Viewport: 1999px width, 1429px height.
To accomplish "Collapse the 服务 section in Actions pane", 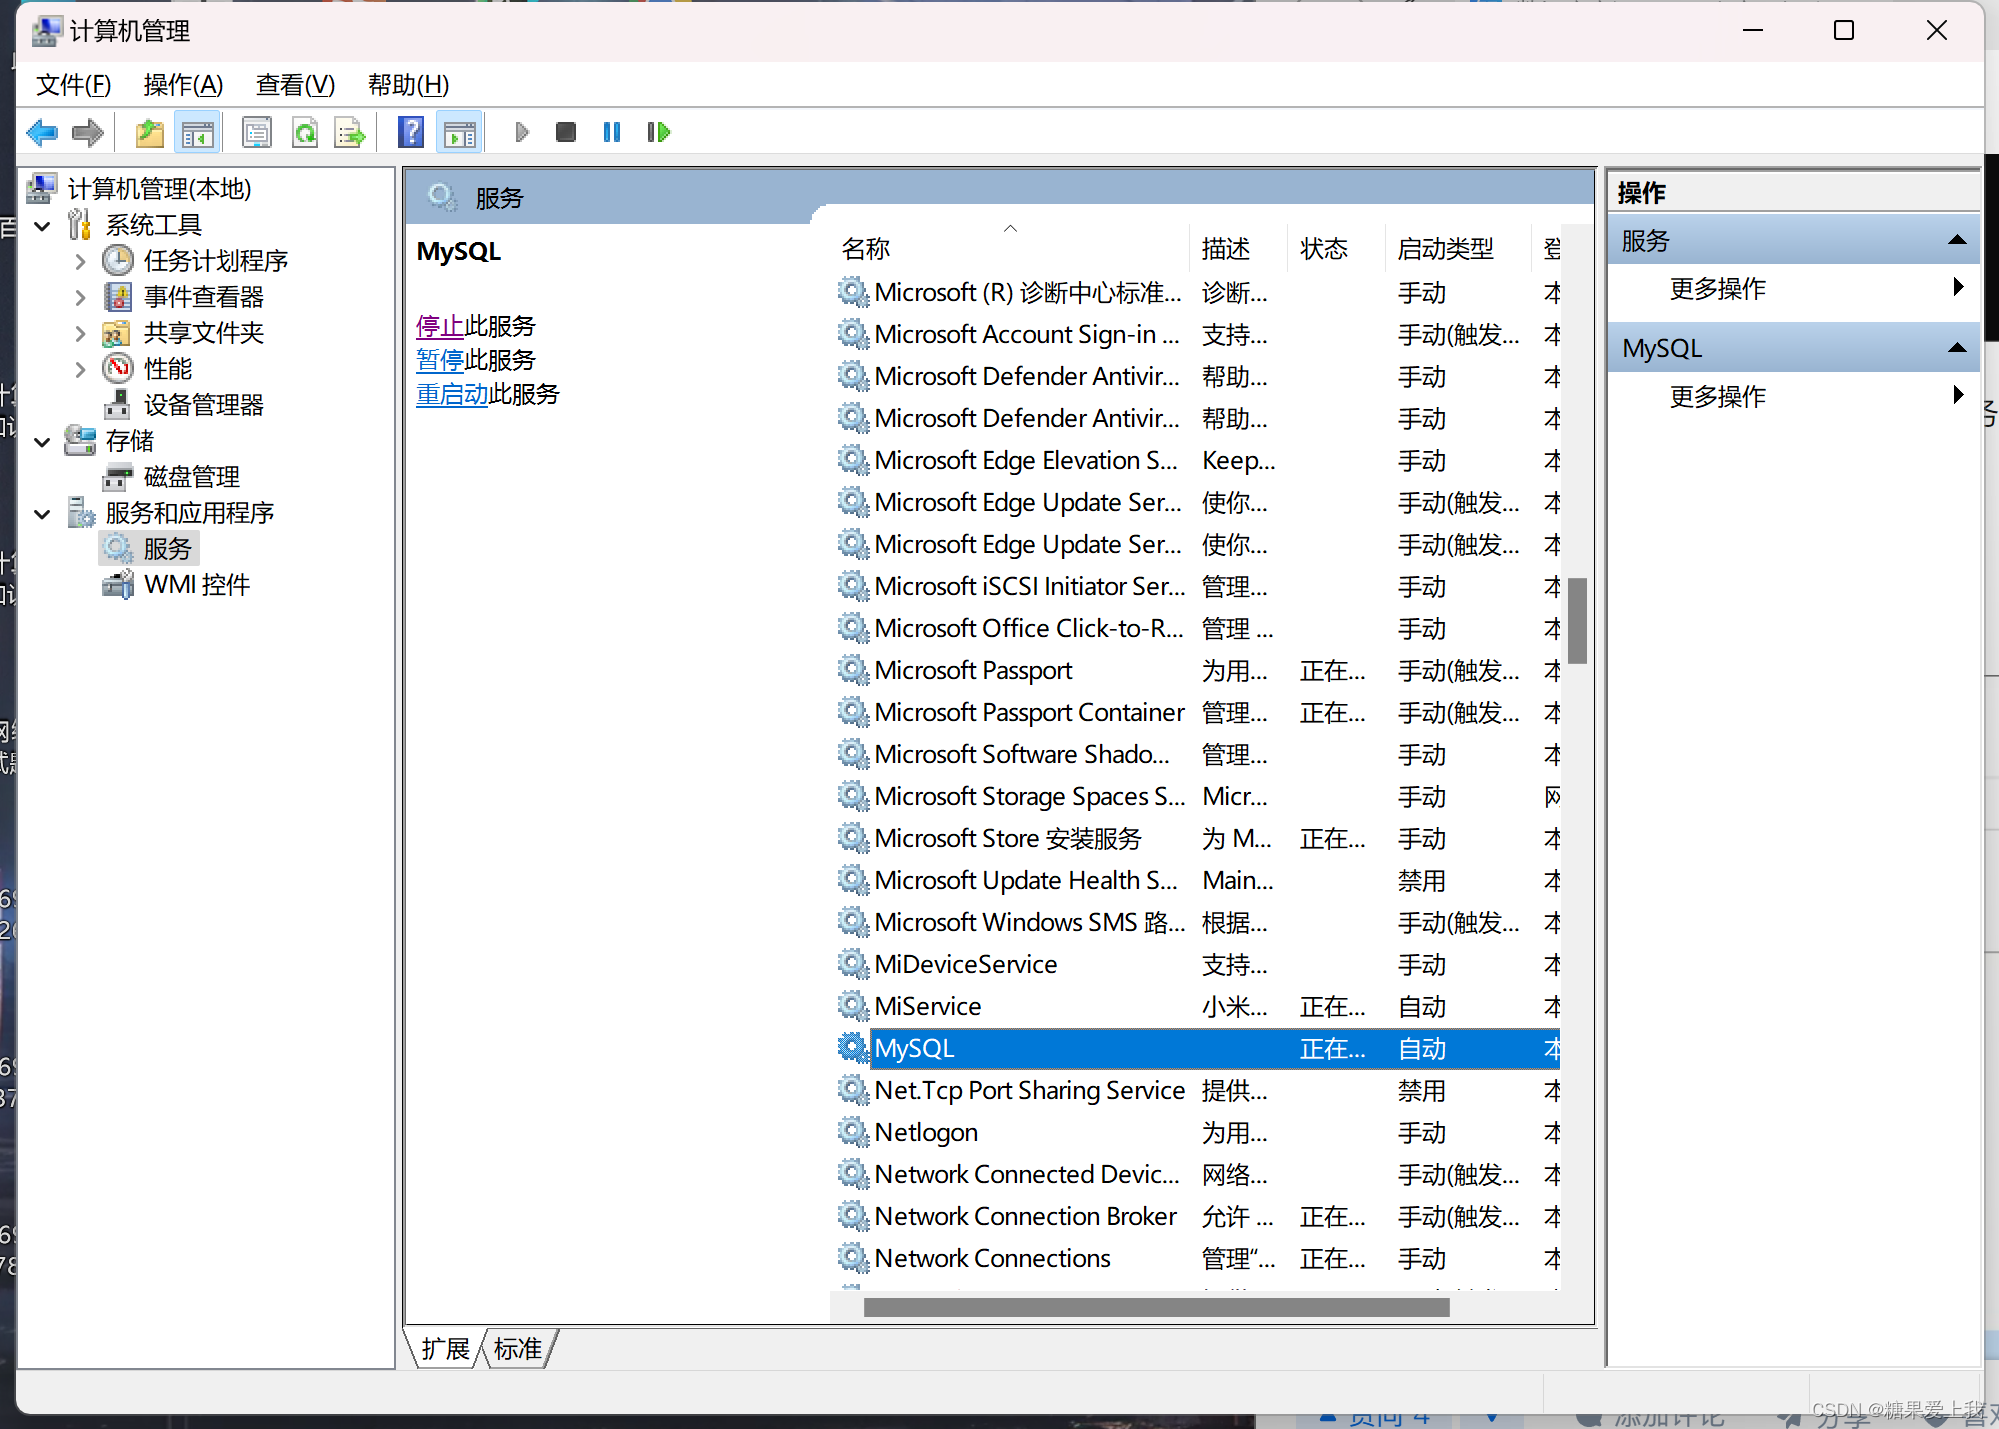I will pos(1957,240).
